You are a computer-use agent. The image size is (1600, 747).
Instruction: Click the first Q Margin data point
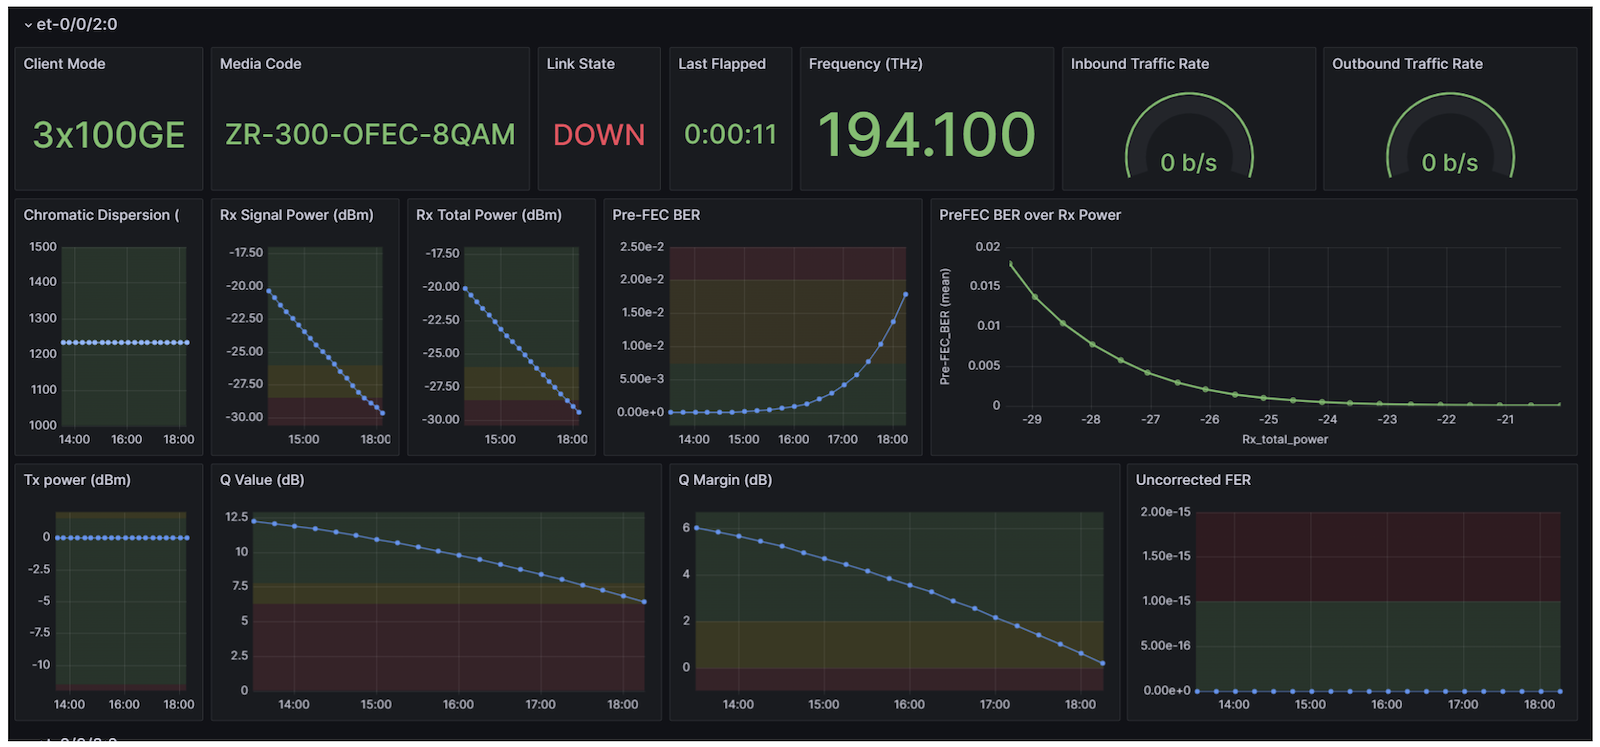point(696,528)
